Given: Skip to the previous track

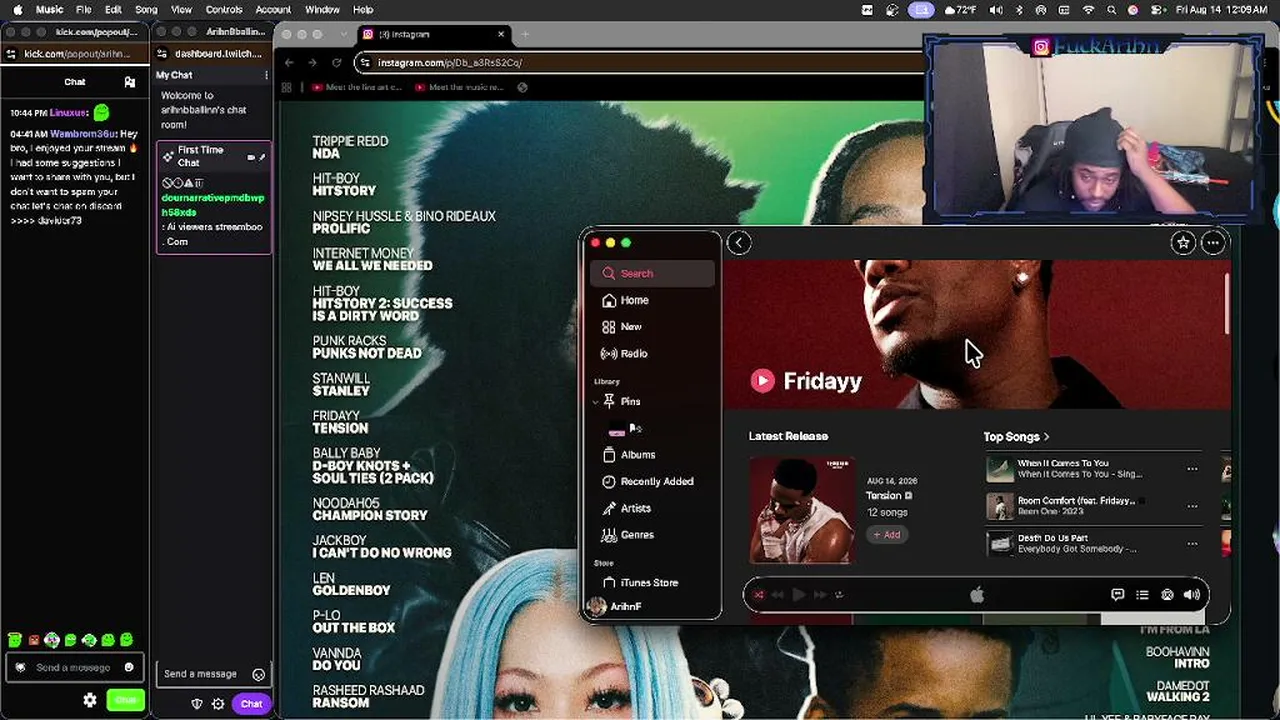Looking at the screenshot, I should point(778,595).
